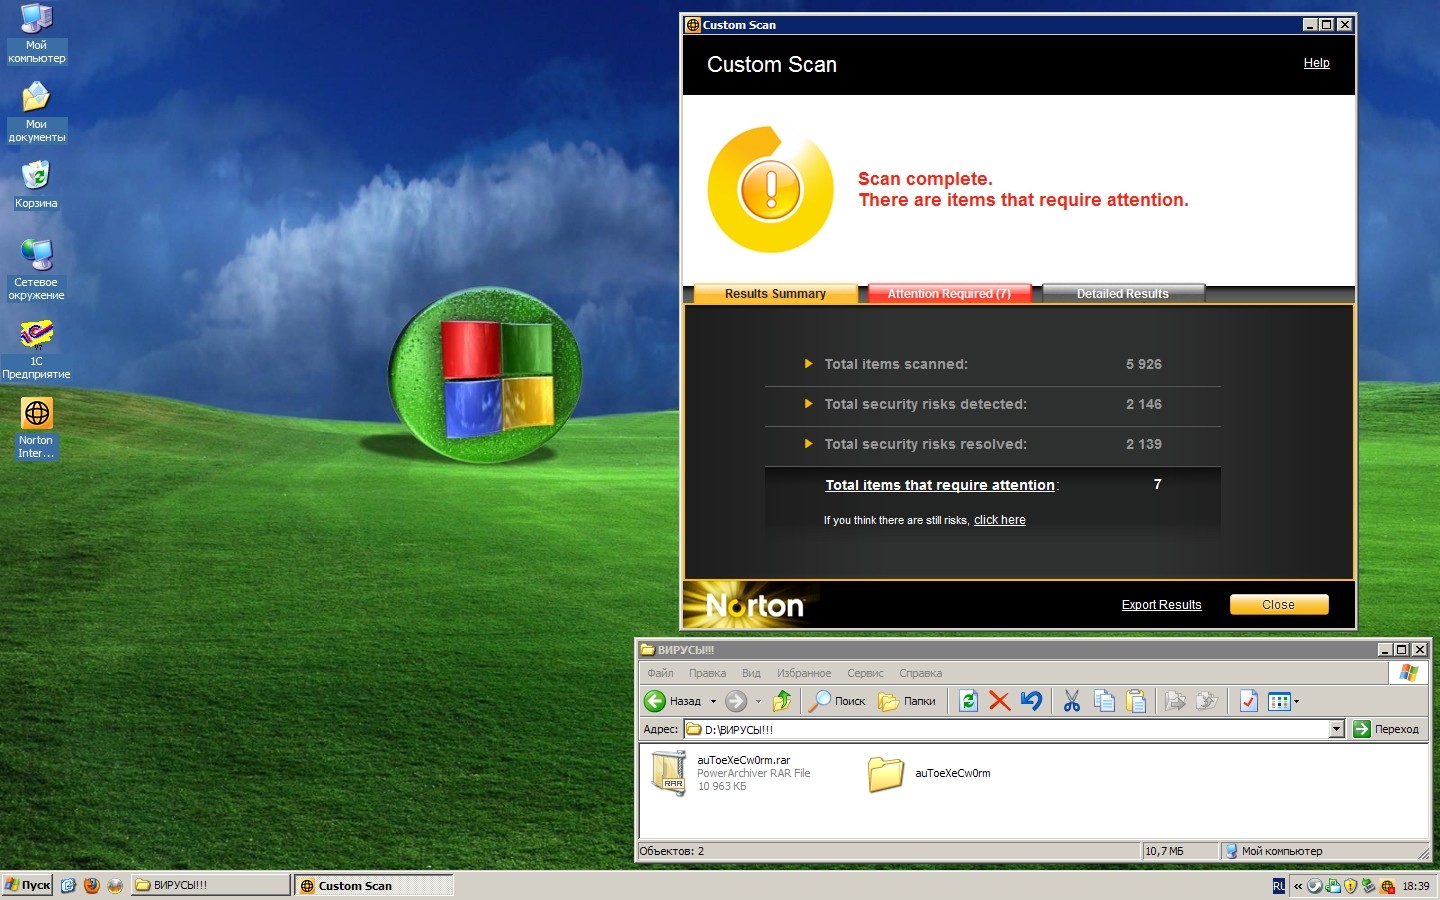Click the Paste clipboard icon
Viewport: 1440px width, 900px height.
(x=1136, y=701)
